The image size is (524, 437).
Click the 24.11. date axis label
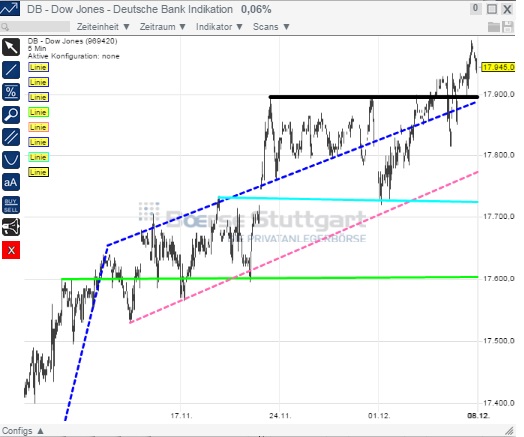coord(280,416)
